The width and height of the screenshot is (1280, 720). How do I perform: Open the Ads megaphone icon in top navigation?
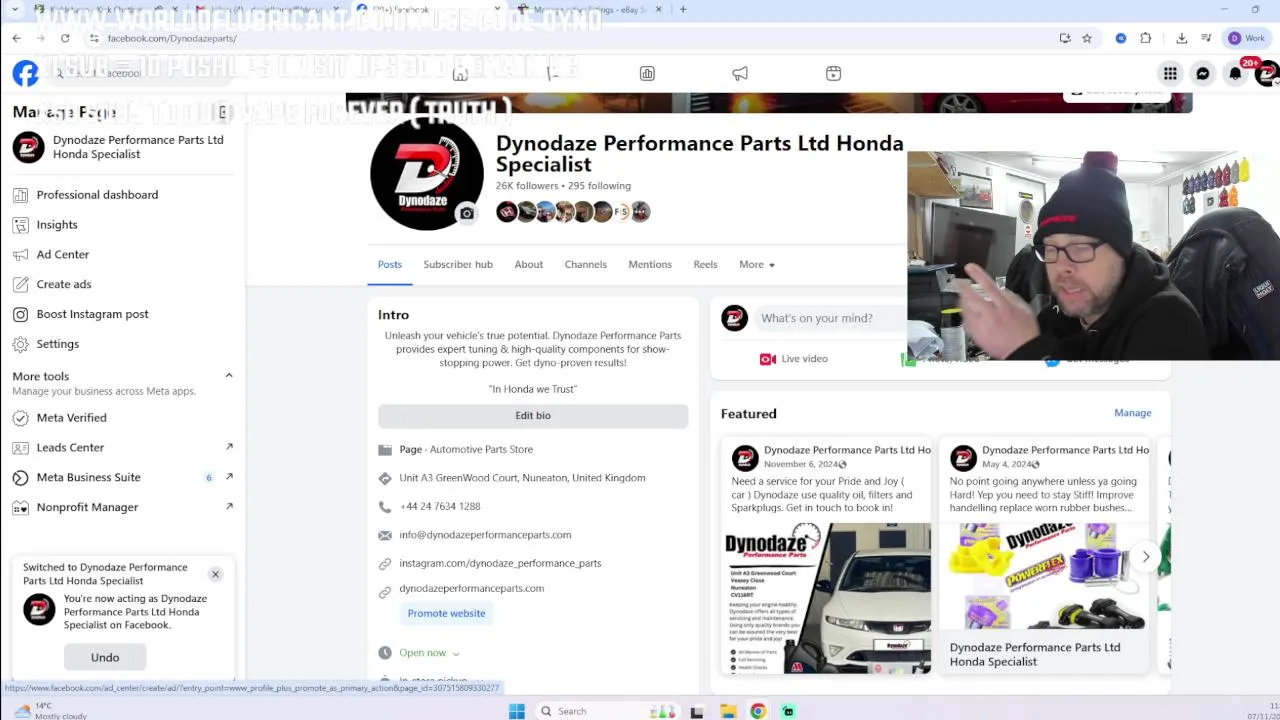pyautogui.click(x=740, y=73)
